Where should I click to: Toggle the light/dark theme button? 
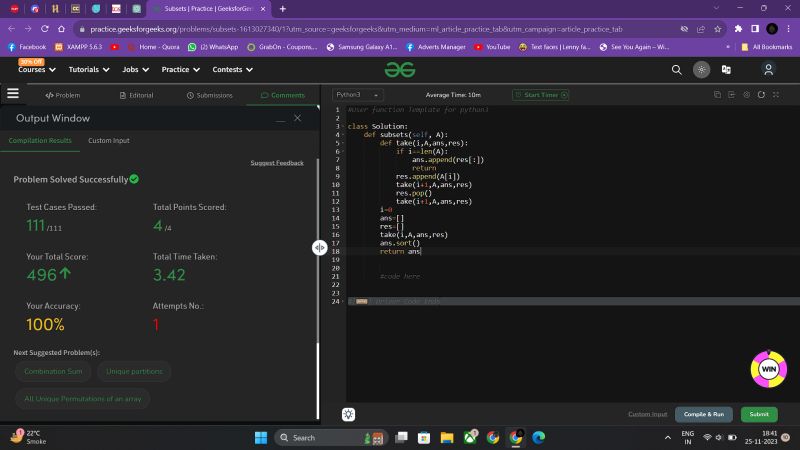coord(702,70)
